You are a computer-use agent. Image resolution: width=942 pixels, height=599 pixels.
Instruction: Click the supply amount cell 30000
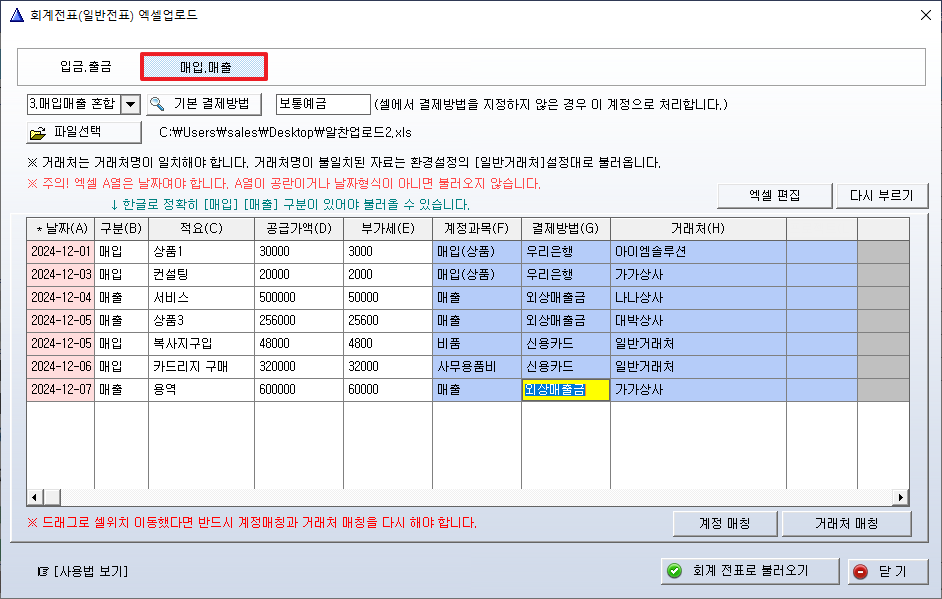299,252
